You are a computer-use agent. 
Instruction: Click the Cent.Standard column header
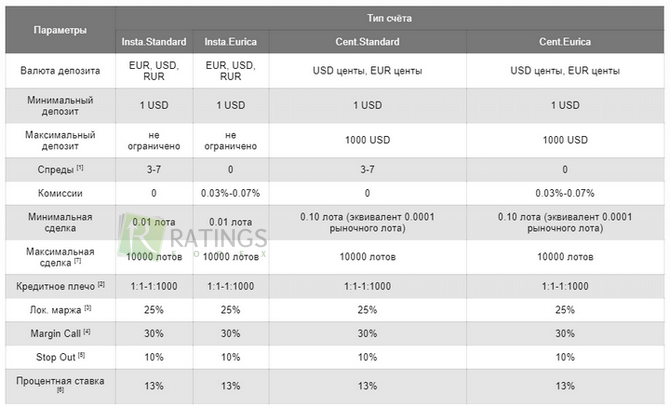click(367, 42)
